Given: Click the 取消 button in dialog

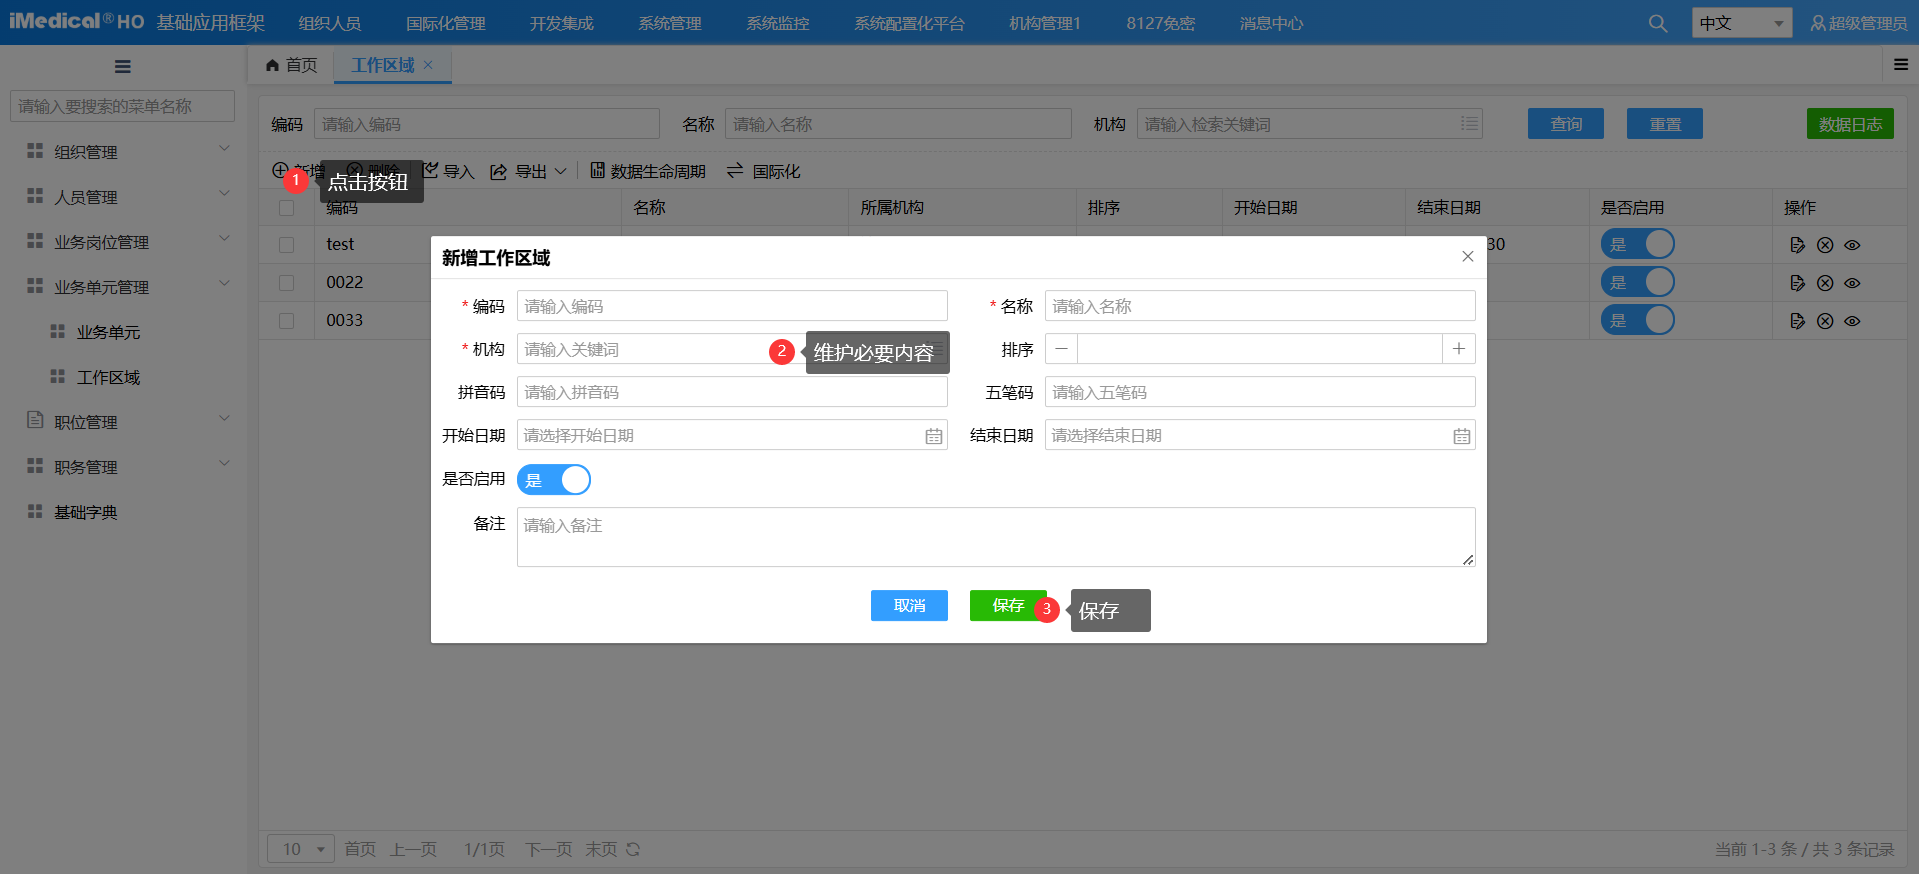Looking at the screenshot, I should pyautogui.click(x=909, y=605).
